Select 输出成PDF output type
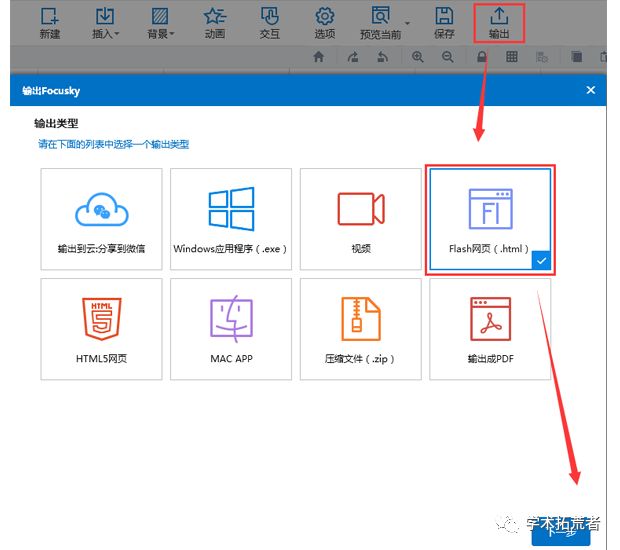The height and width of the screenshot is (550, 620). coord(490,329)
